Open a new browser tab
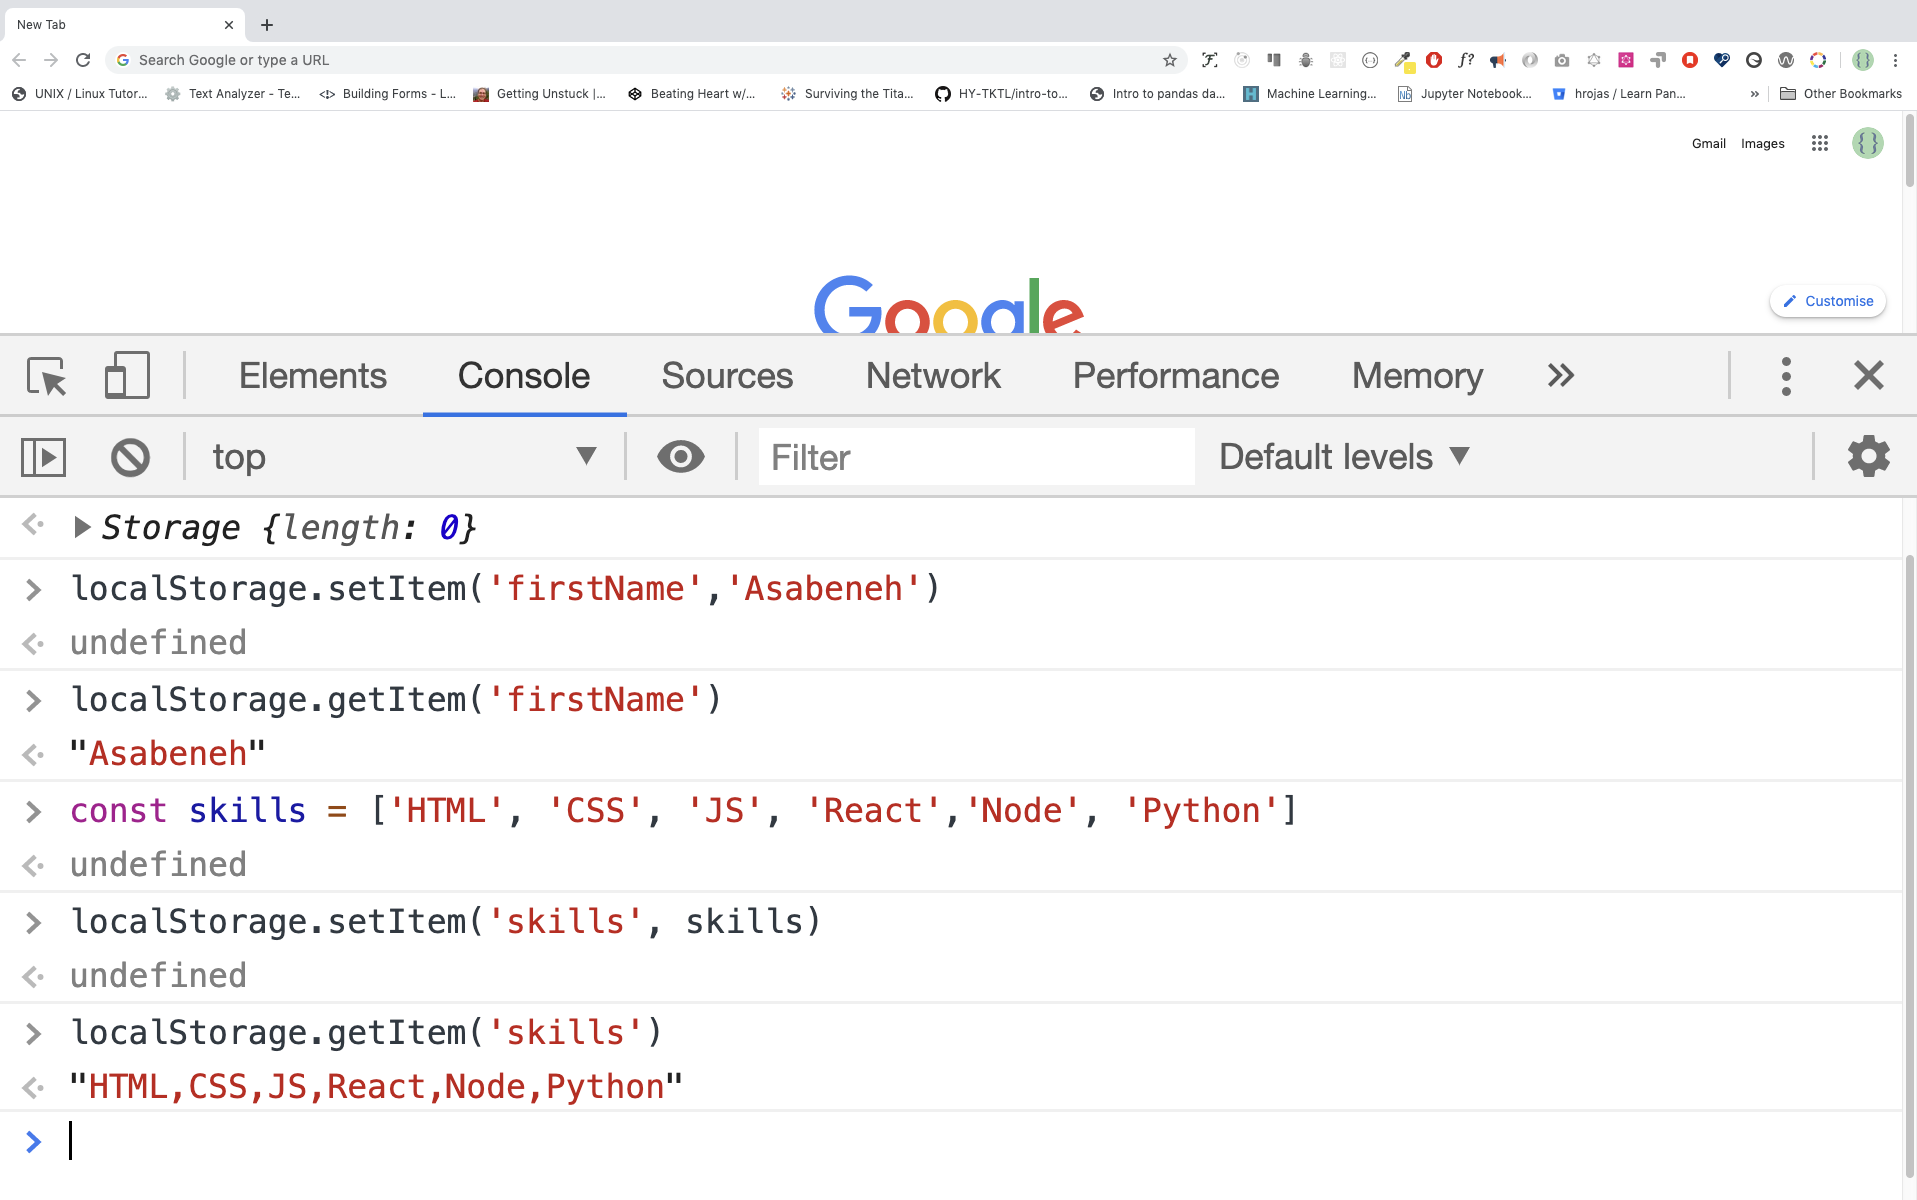 pyautogui.click(x=267, y=25)
